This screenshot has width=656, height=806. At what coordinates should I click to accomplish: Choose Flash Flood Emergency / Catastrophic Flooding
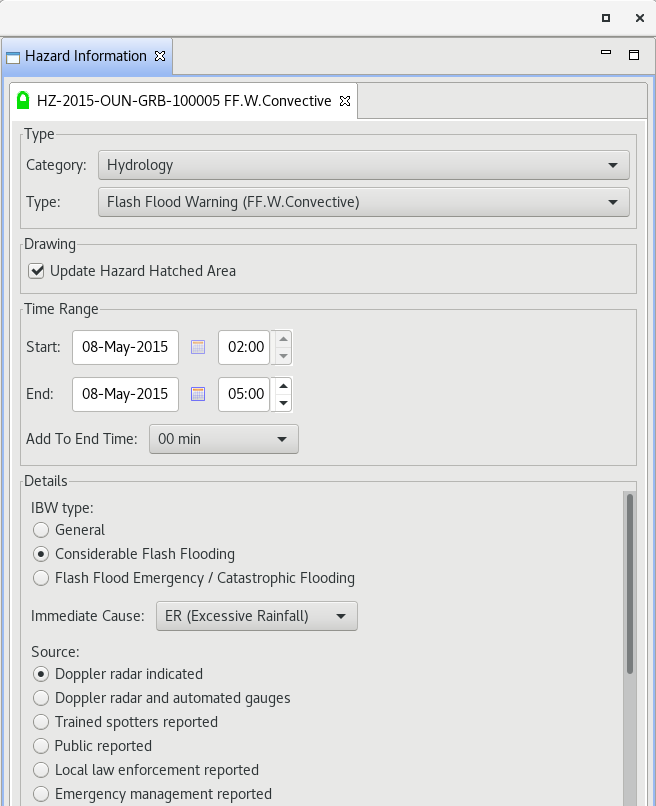[x=41, y=578]
